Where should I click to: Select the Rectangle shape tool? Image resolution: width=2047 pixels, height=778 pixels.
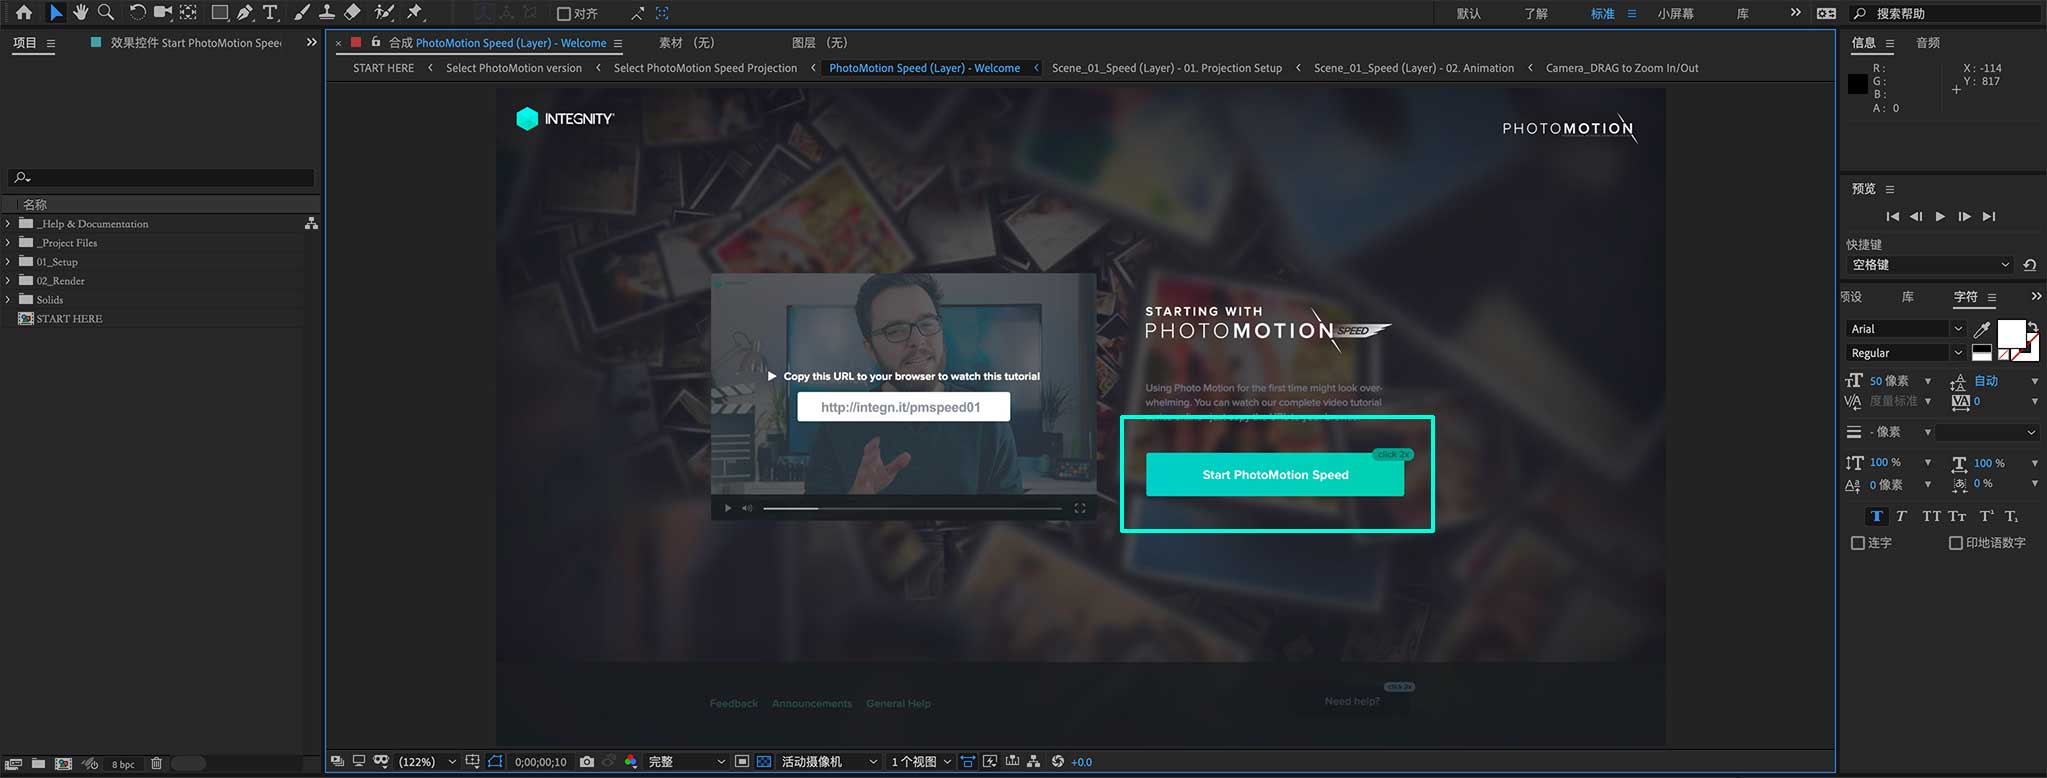219,13
